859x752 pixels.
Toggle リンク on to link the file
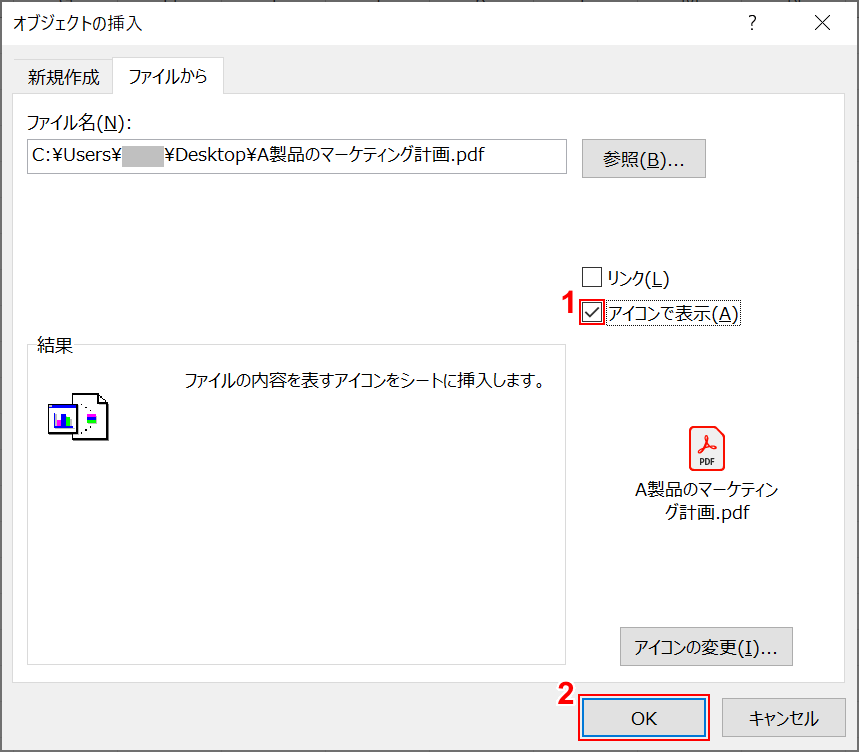point(592,277)
